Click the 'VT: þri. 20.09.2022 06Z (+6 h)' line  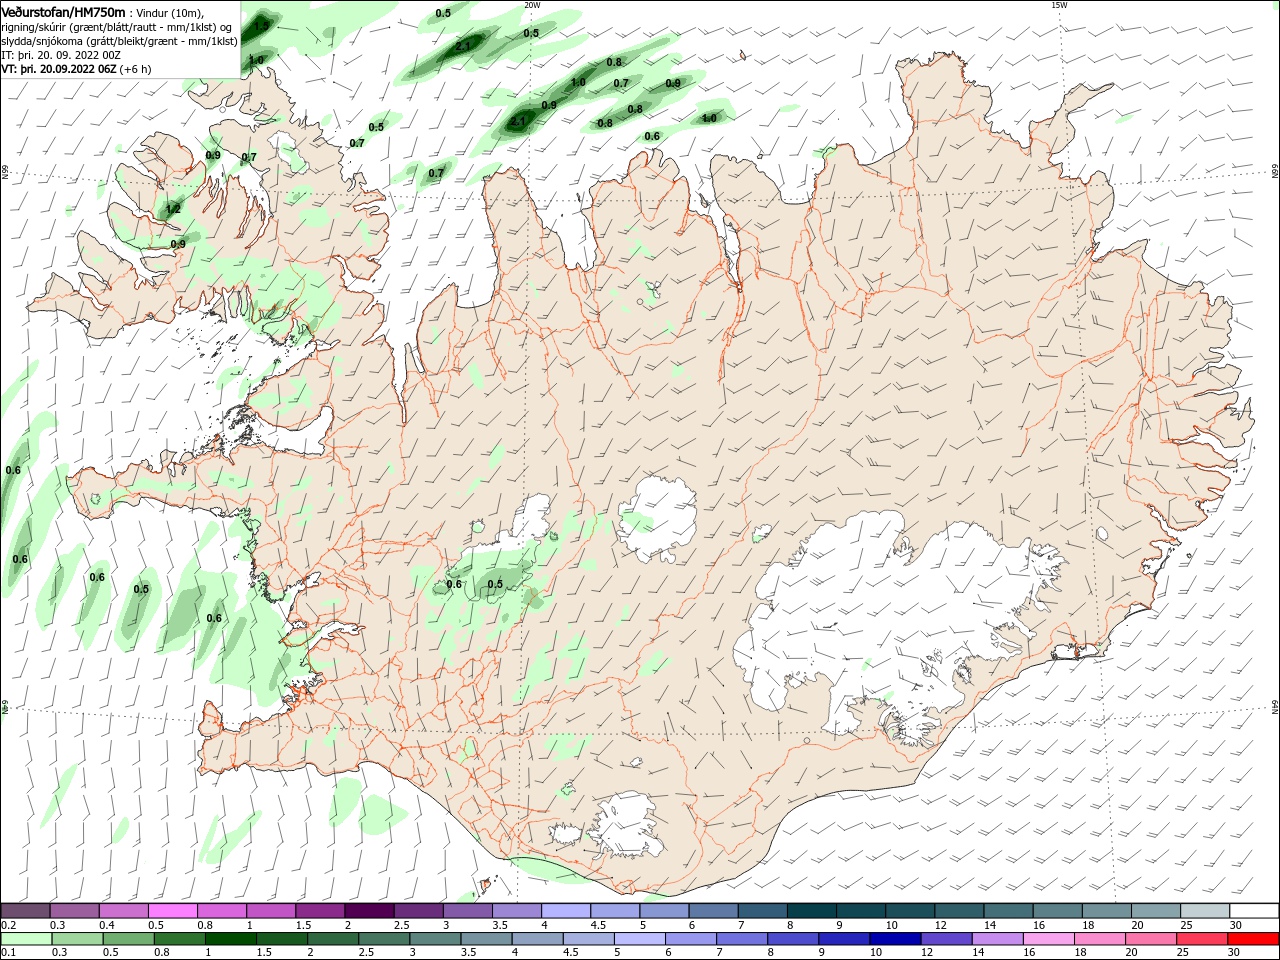click(77, 69)
